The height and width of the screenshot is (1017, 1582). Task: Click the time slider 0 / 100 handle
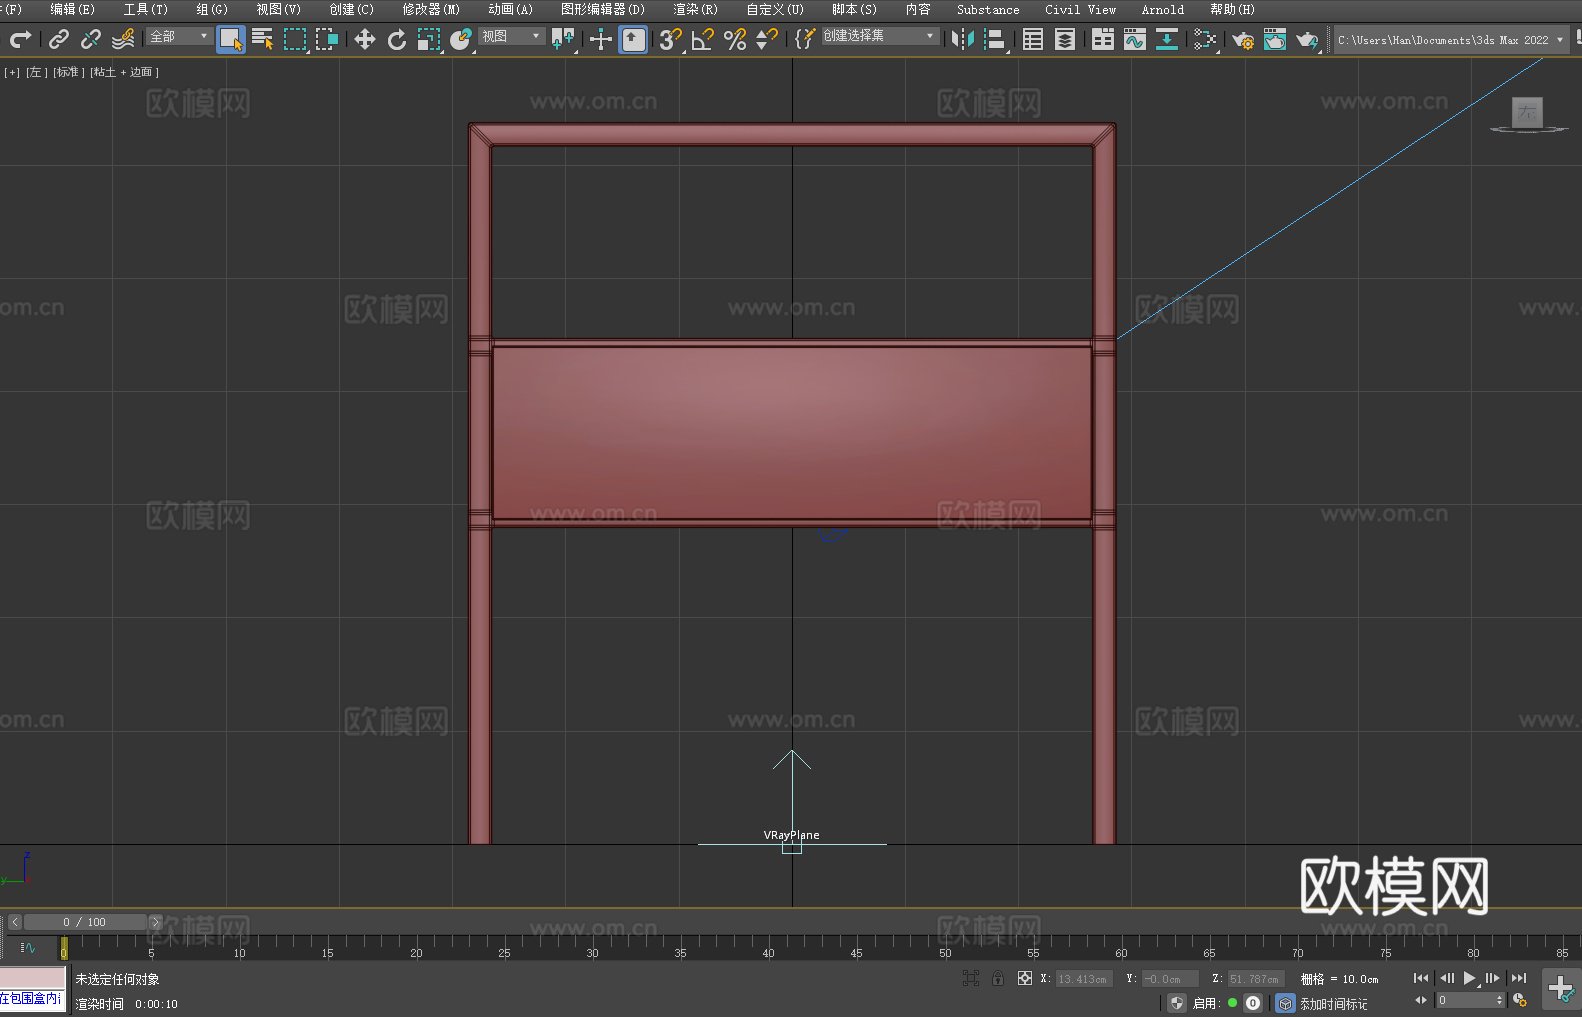point(85,922)
